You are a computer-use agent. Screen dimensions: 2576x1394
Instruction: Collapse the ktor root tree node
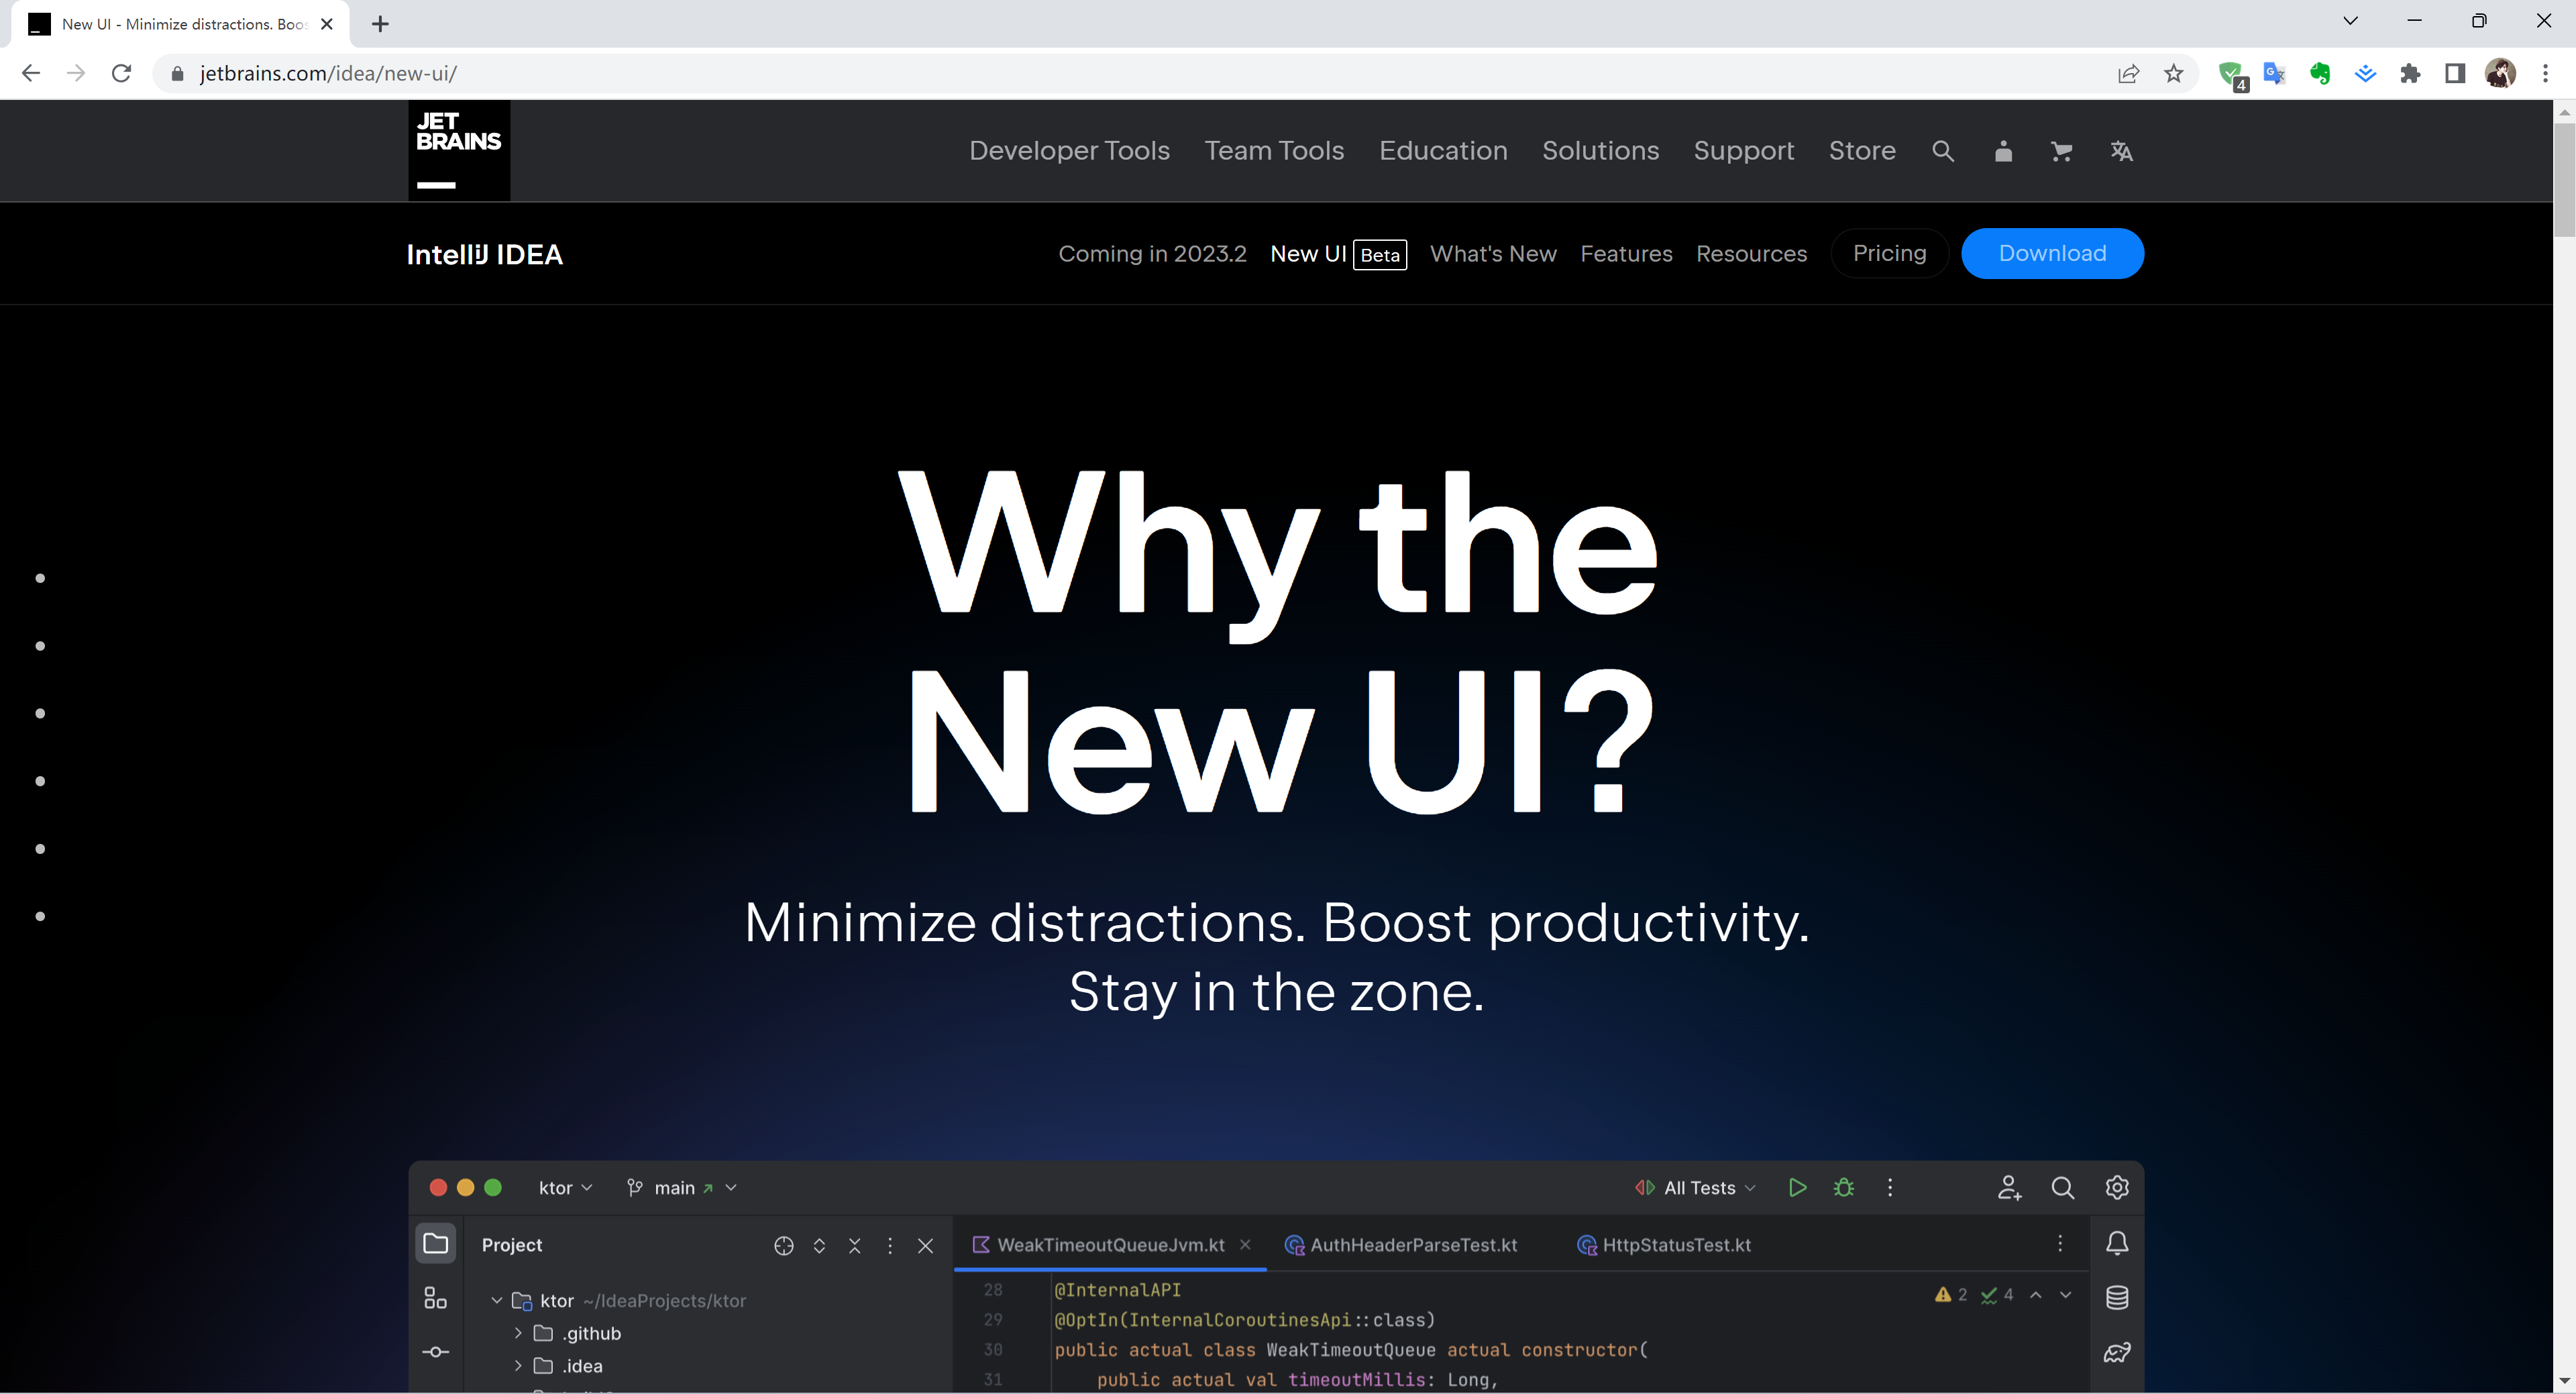pyautogui.click(x=496, y=1300)
